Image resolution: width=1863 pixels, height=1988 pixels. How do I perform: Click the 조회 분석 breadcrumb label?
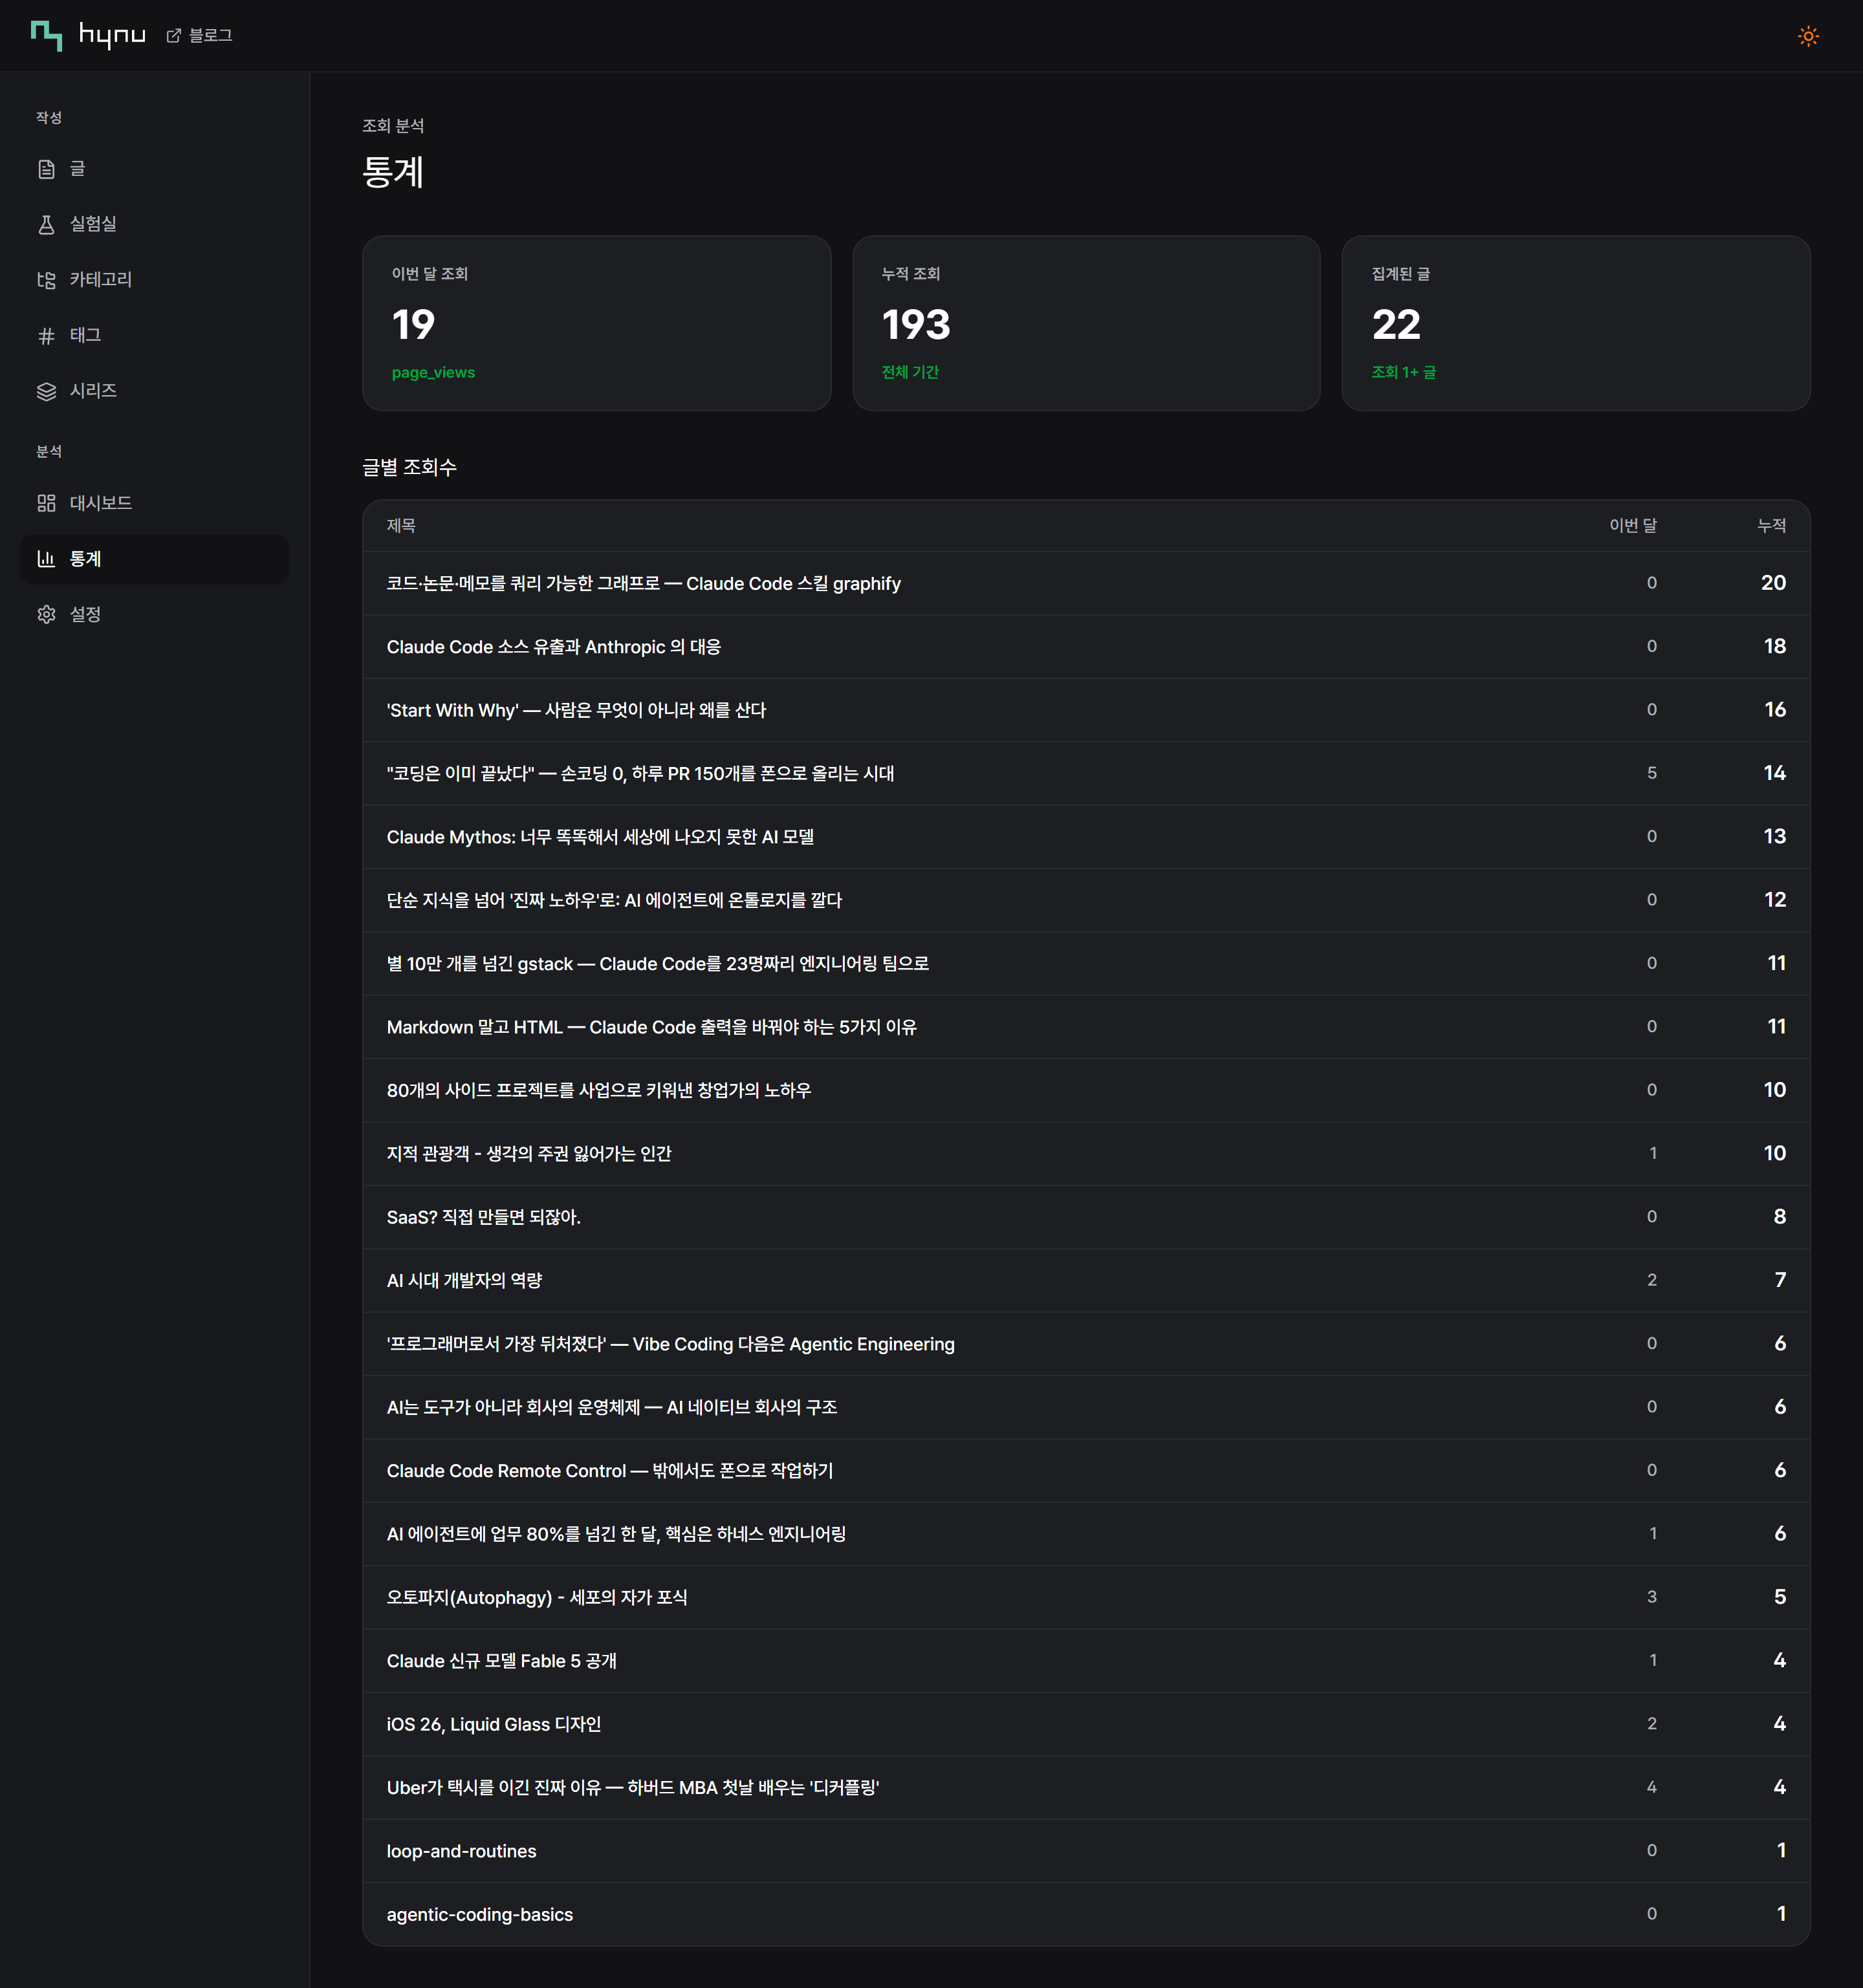coord(393,125)
